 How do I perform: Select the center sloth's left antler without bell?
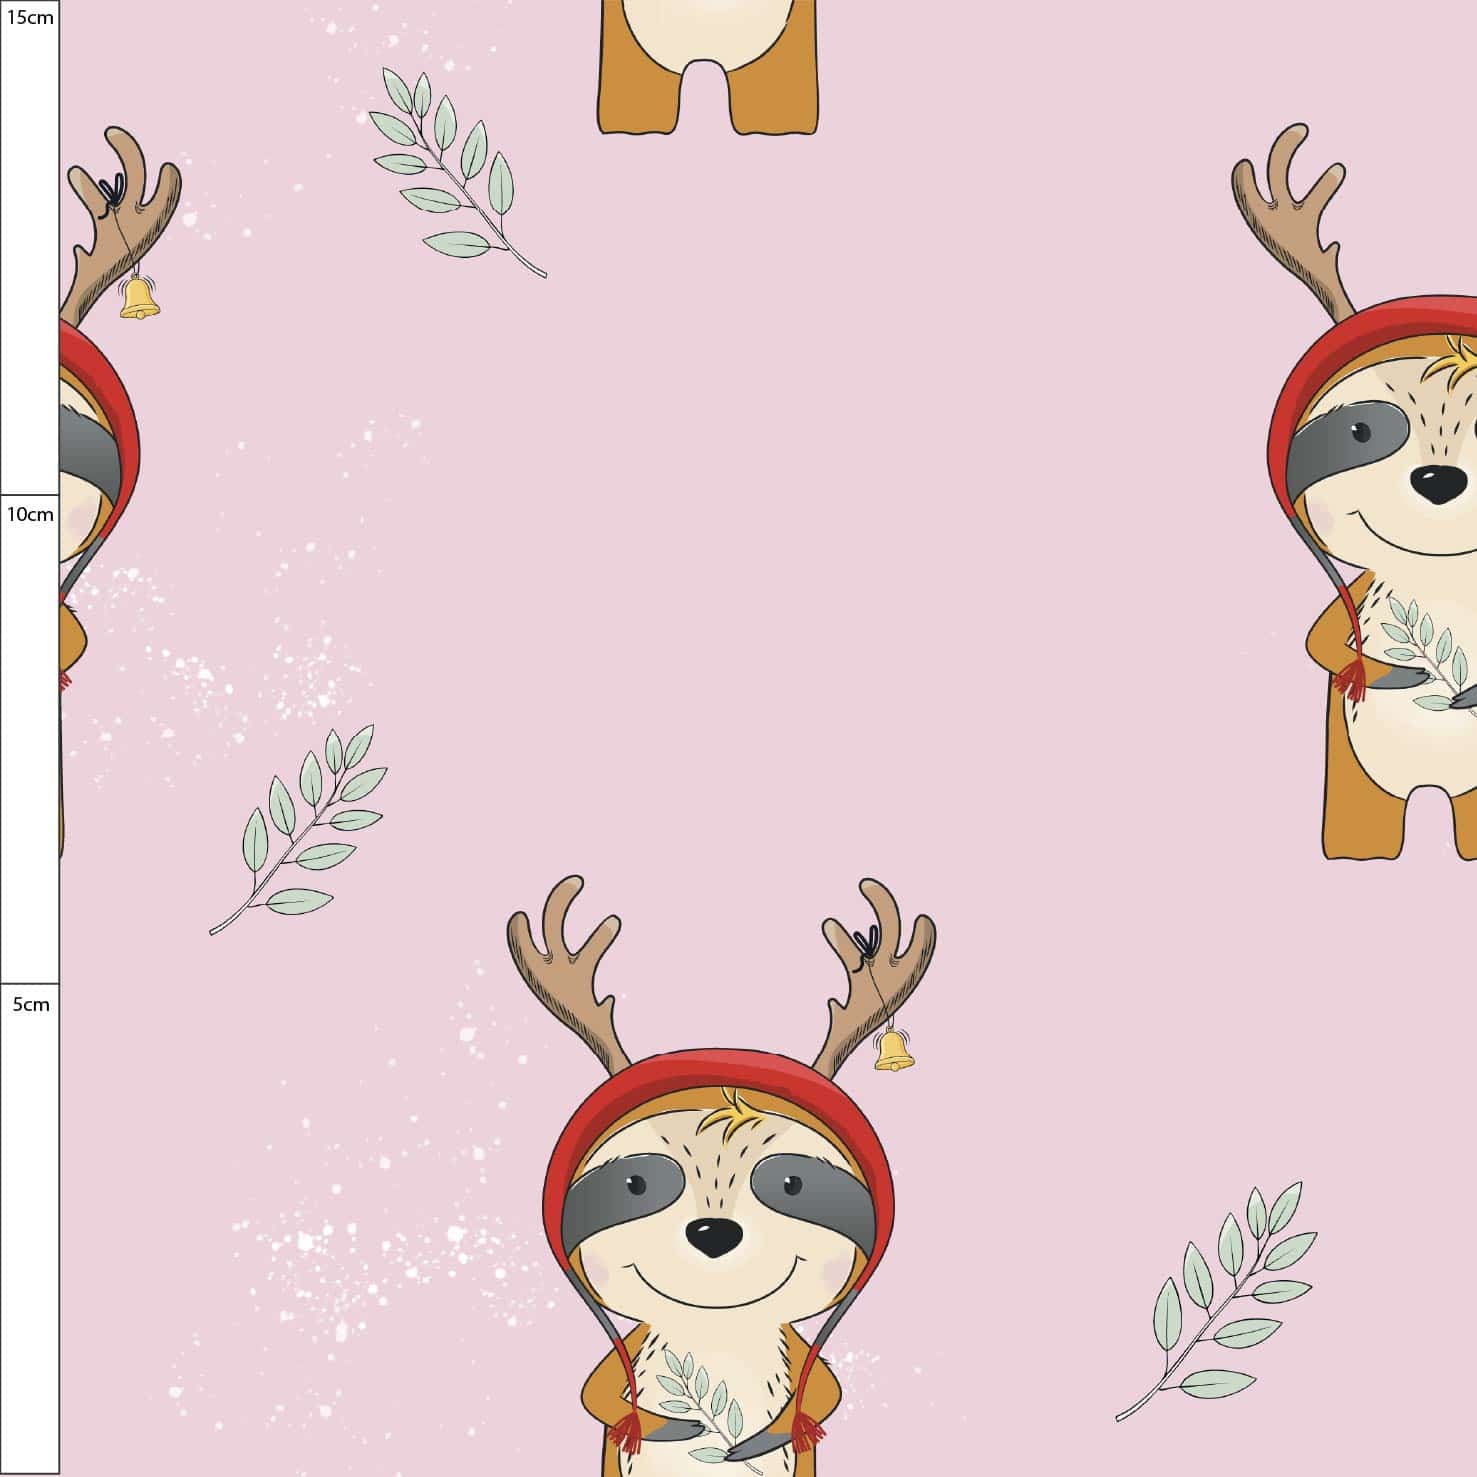tap(568, 960)
